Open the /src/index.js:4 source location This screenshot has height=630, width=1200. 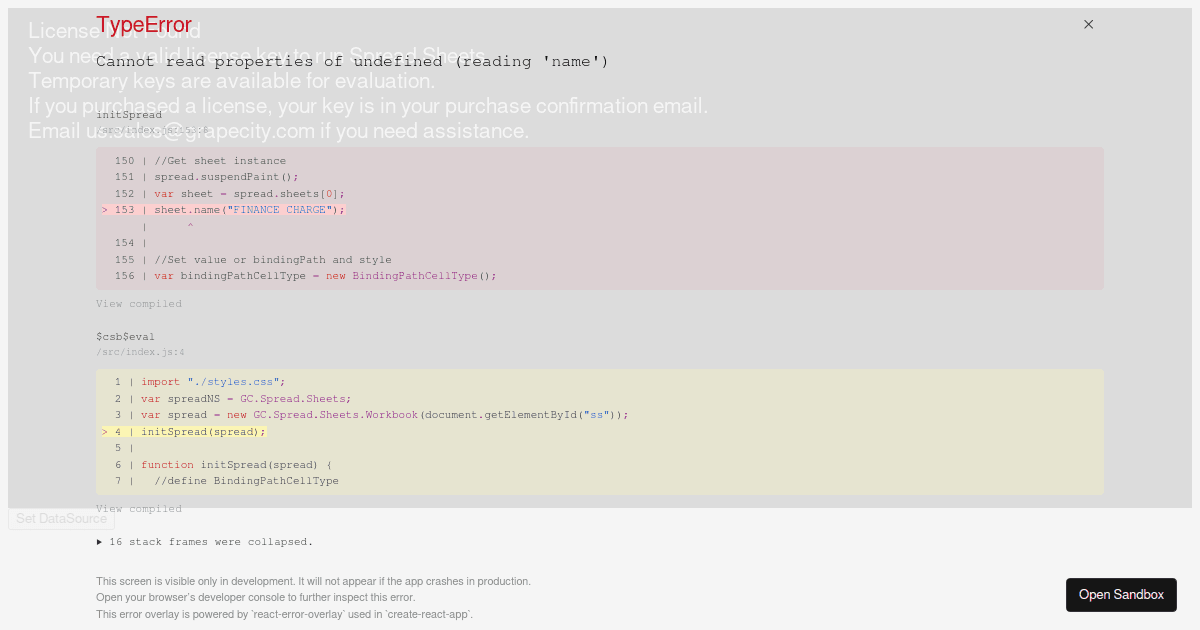click(140, 351)
